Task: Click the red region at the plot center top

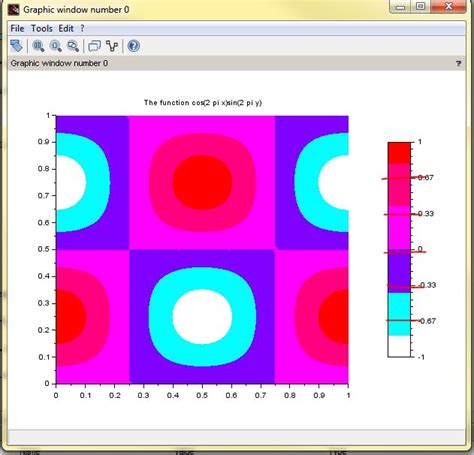Action: 202,182
